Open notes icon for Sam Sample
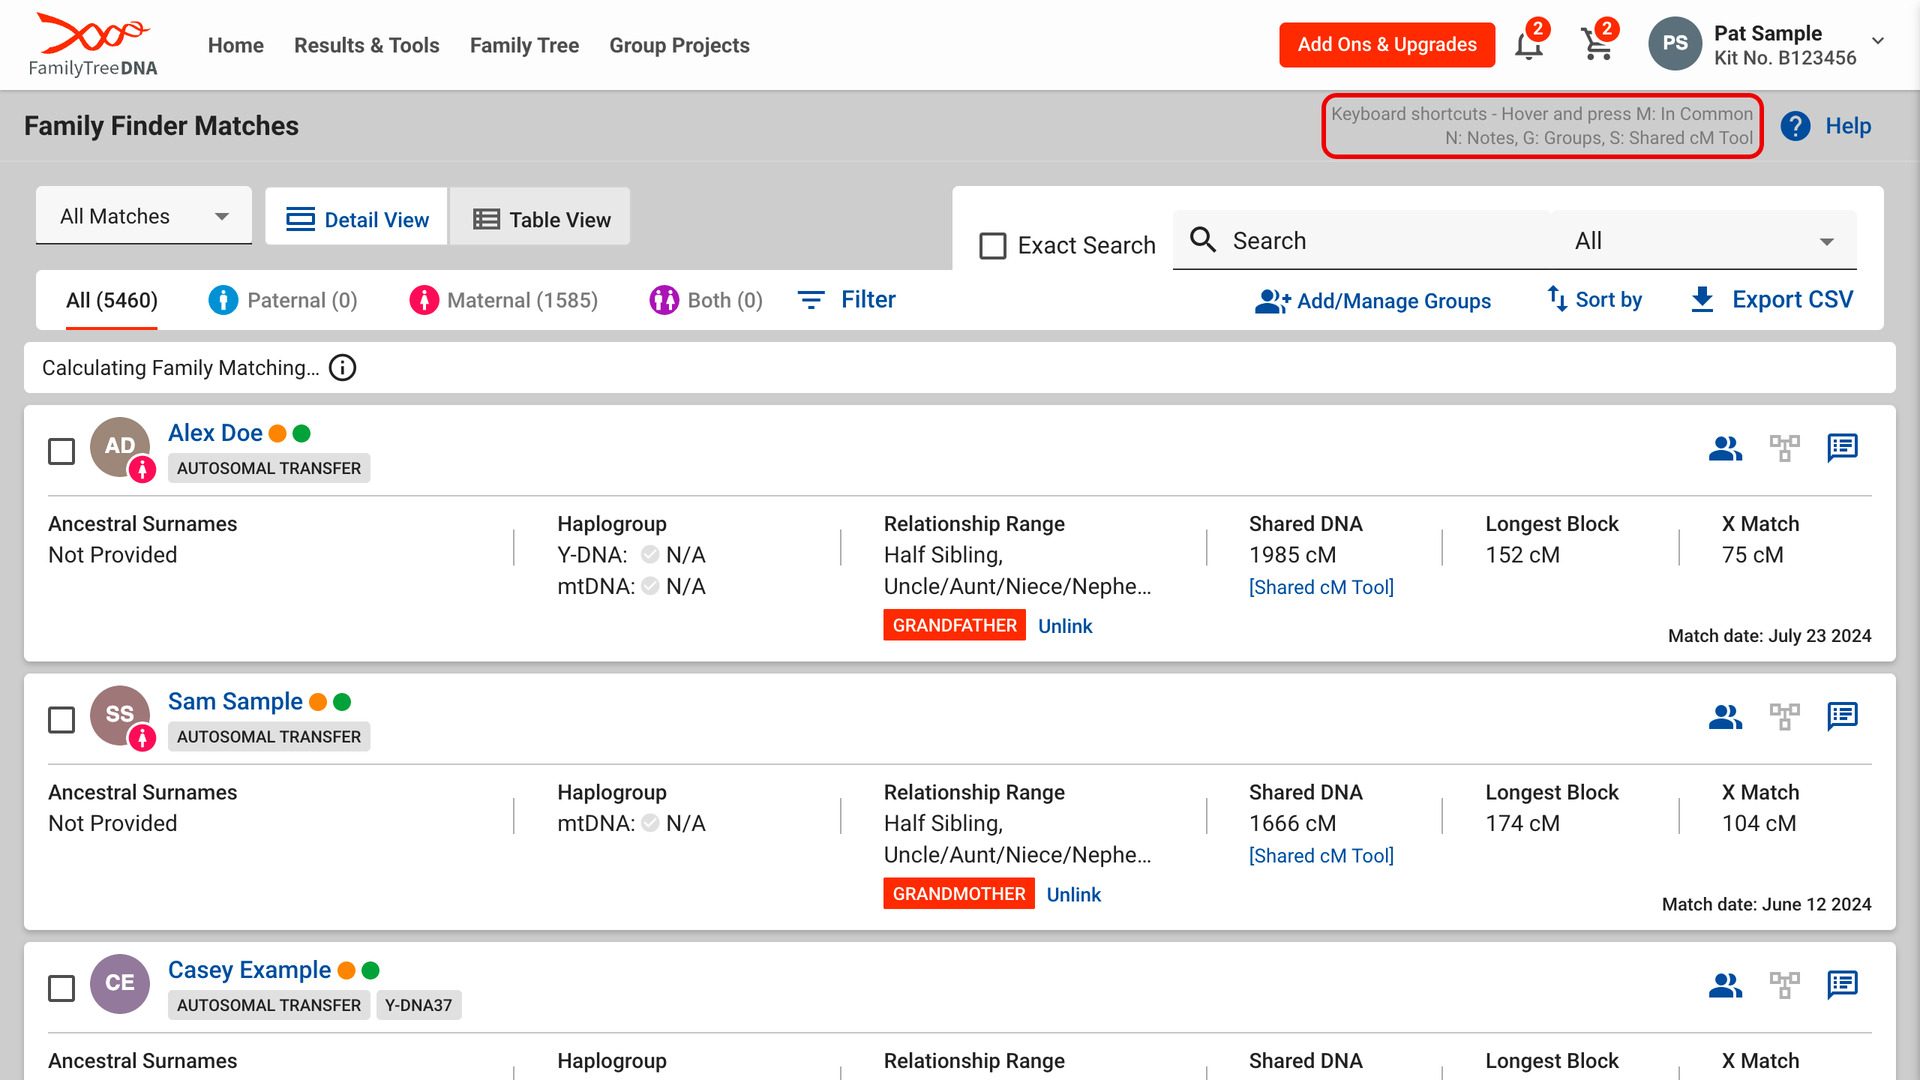The width and height of the screenshot is (1920, 1080). click(1842, 717)
